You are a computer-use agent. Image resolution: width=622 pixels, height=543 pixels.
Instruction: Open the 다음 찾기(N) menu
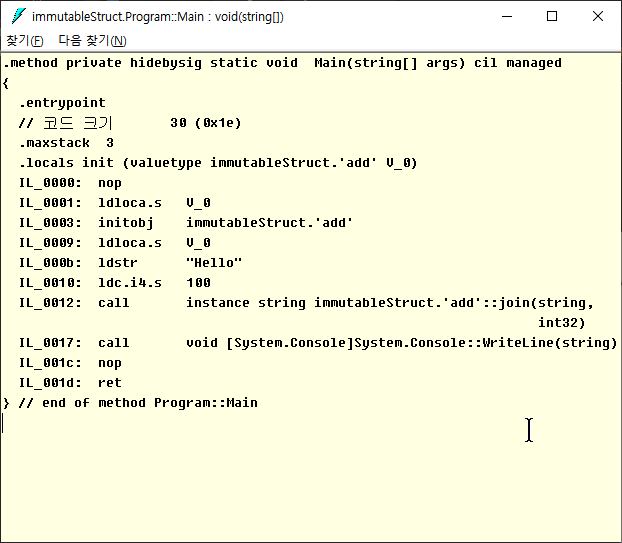[x=92, y=41]
